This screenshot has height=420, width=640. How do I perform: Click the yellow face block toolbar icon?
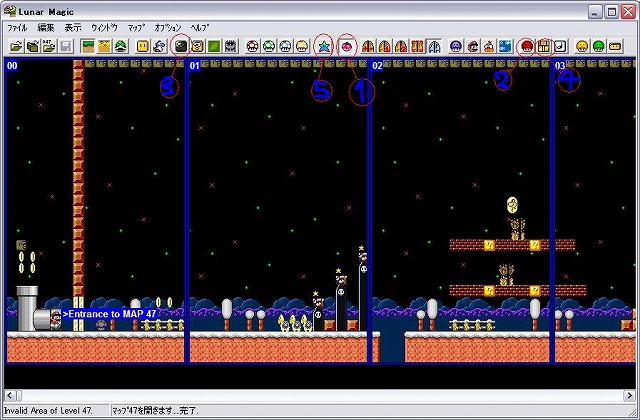pos(142,47)
